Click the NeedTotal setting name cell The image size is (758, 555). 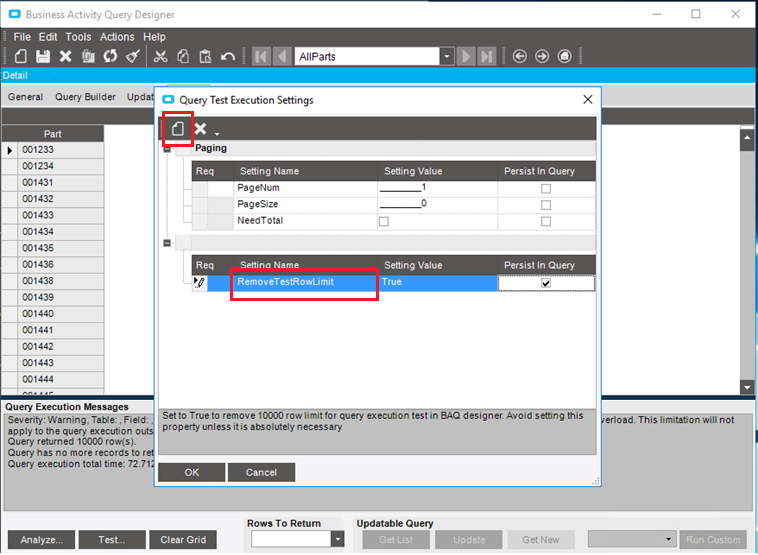coord(305,221)
